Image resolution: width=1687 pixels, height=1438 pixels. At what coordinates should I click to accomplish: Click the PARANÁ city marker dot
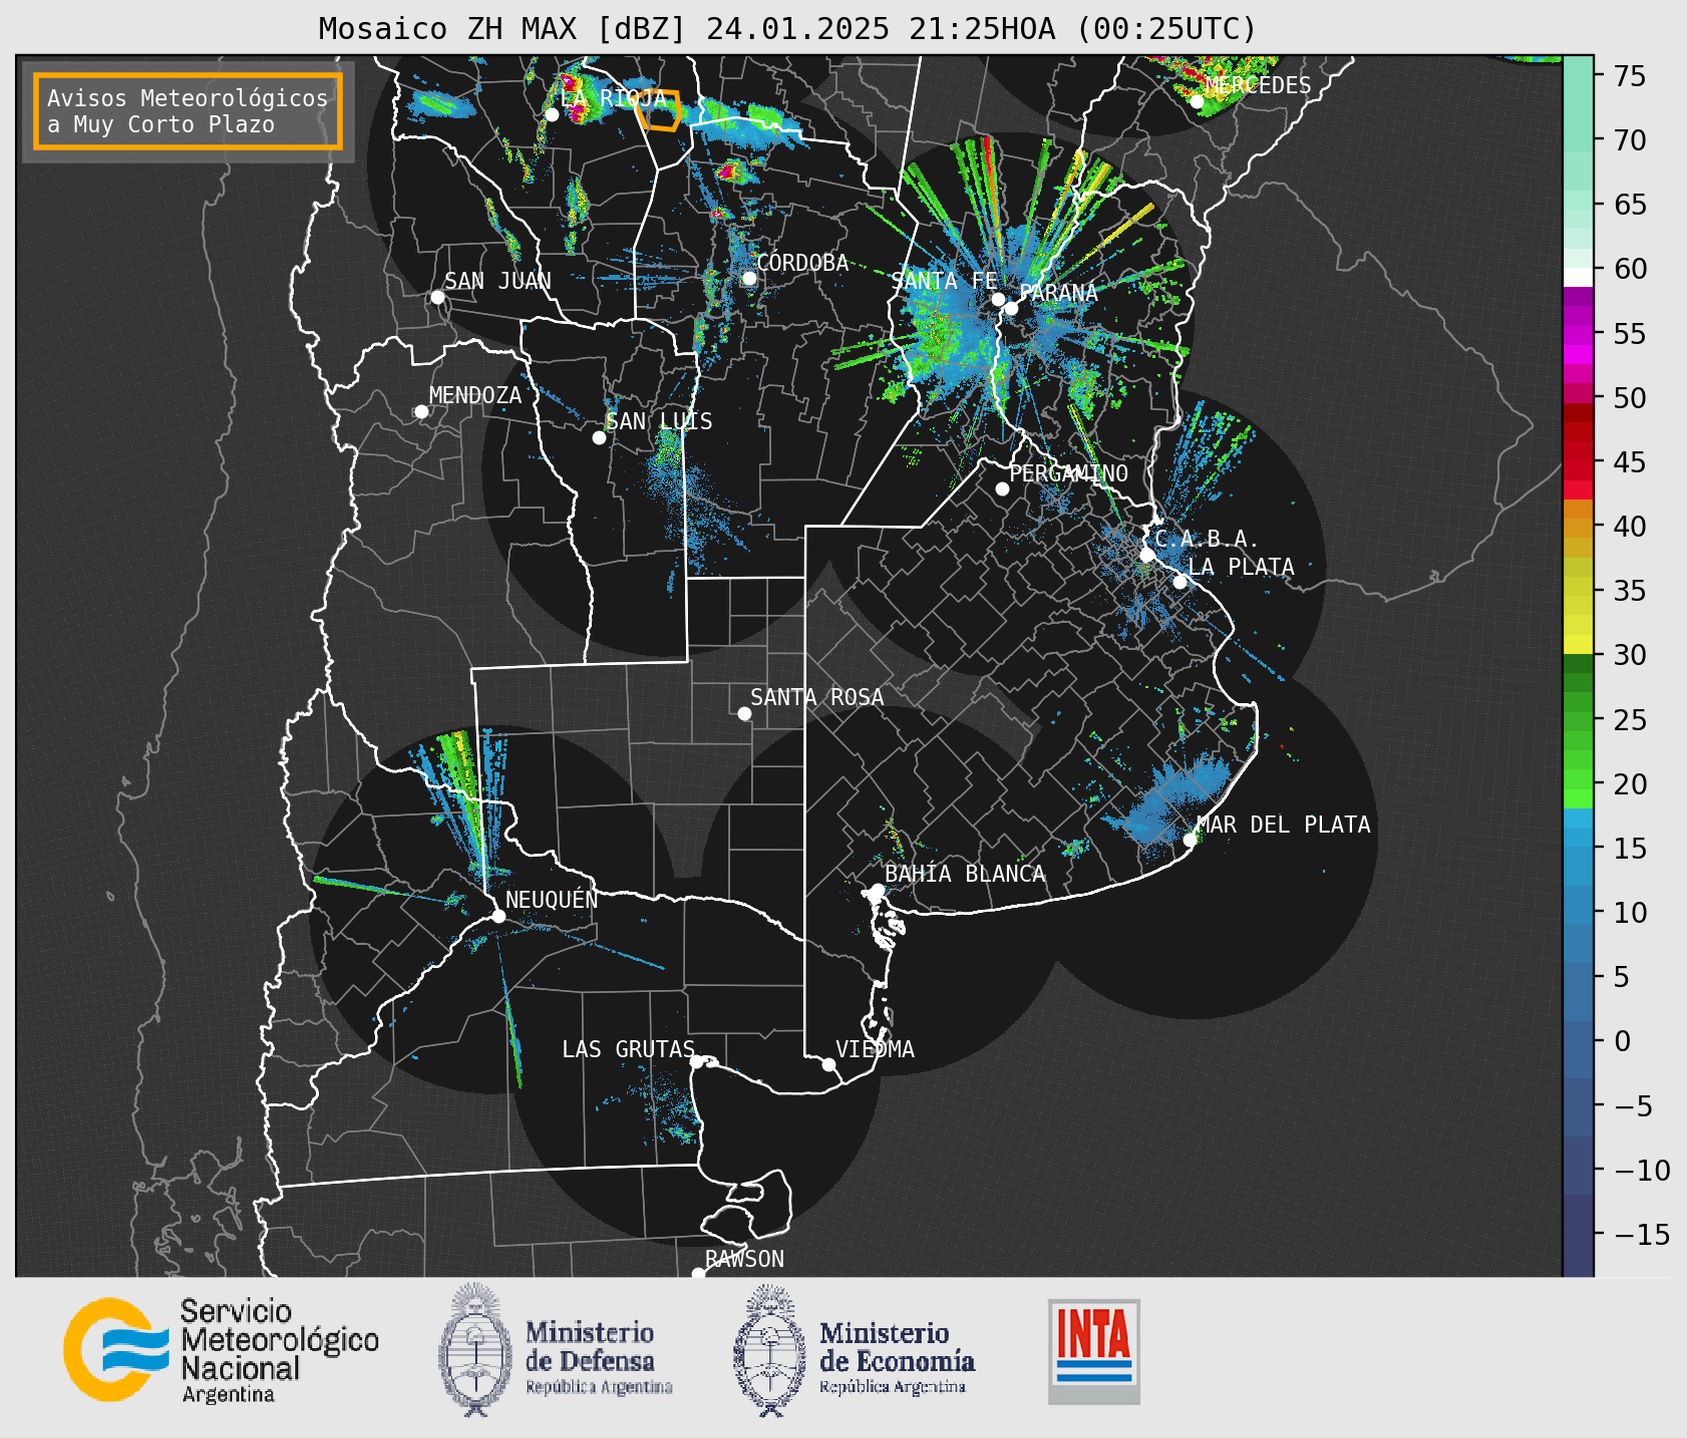click(x=1011, y=308)
